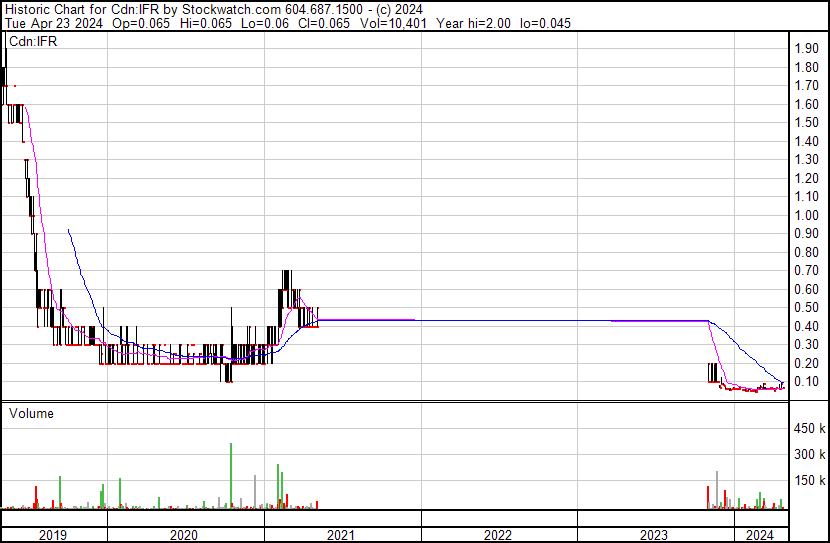The width and height of the screenshot is (830, 543).
Task: Select the 2019 year marker on timeline
Action: (54, 535)
